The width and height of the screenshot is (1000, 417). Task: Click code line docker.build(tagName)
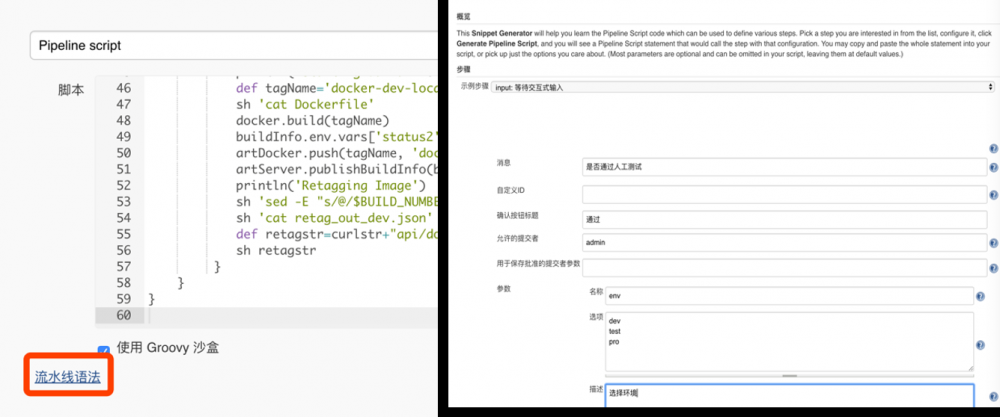click(312, 121)
